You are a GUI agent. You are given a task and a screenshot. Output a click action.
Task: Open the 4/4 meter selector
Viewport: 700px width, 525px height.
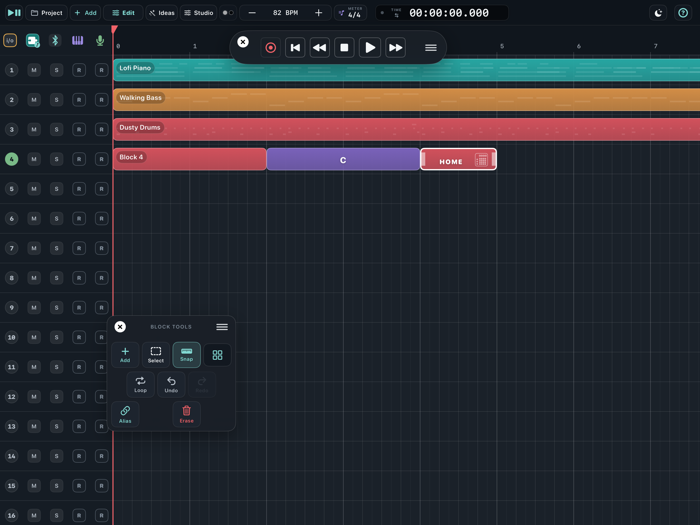[x=350, y=13]
